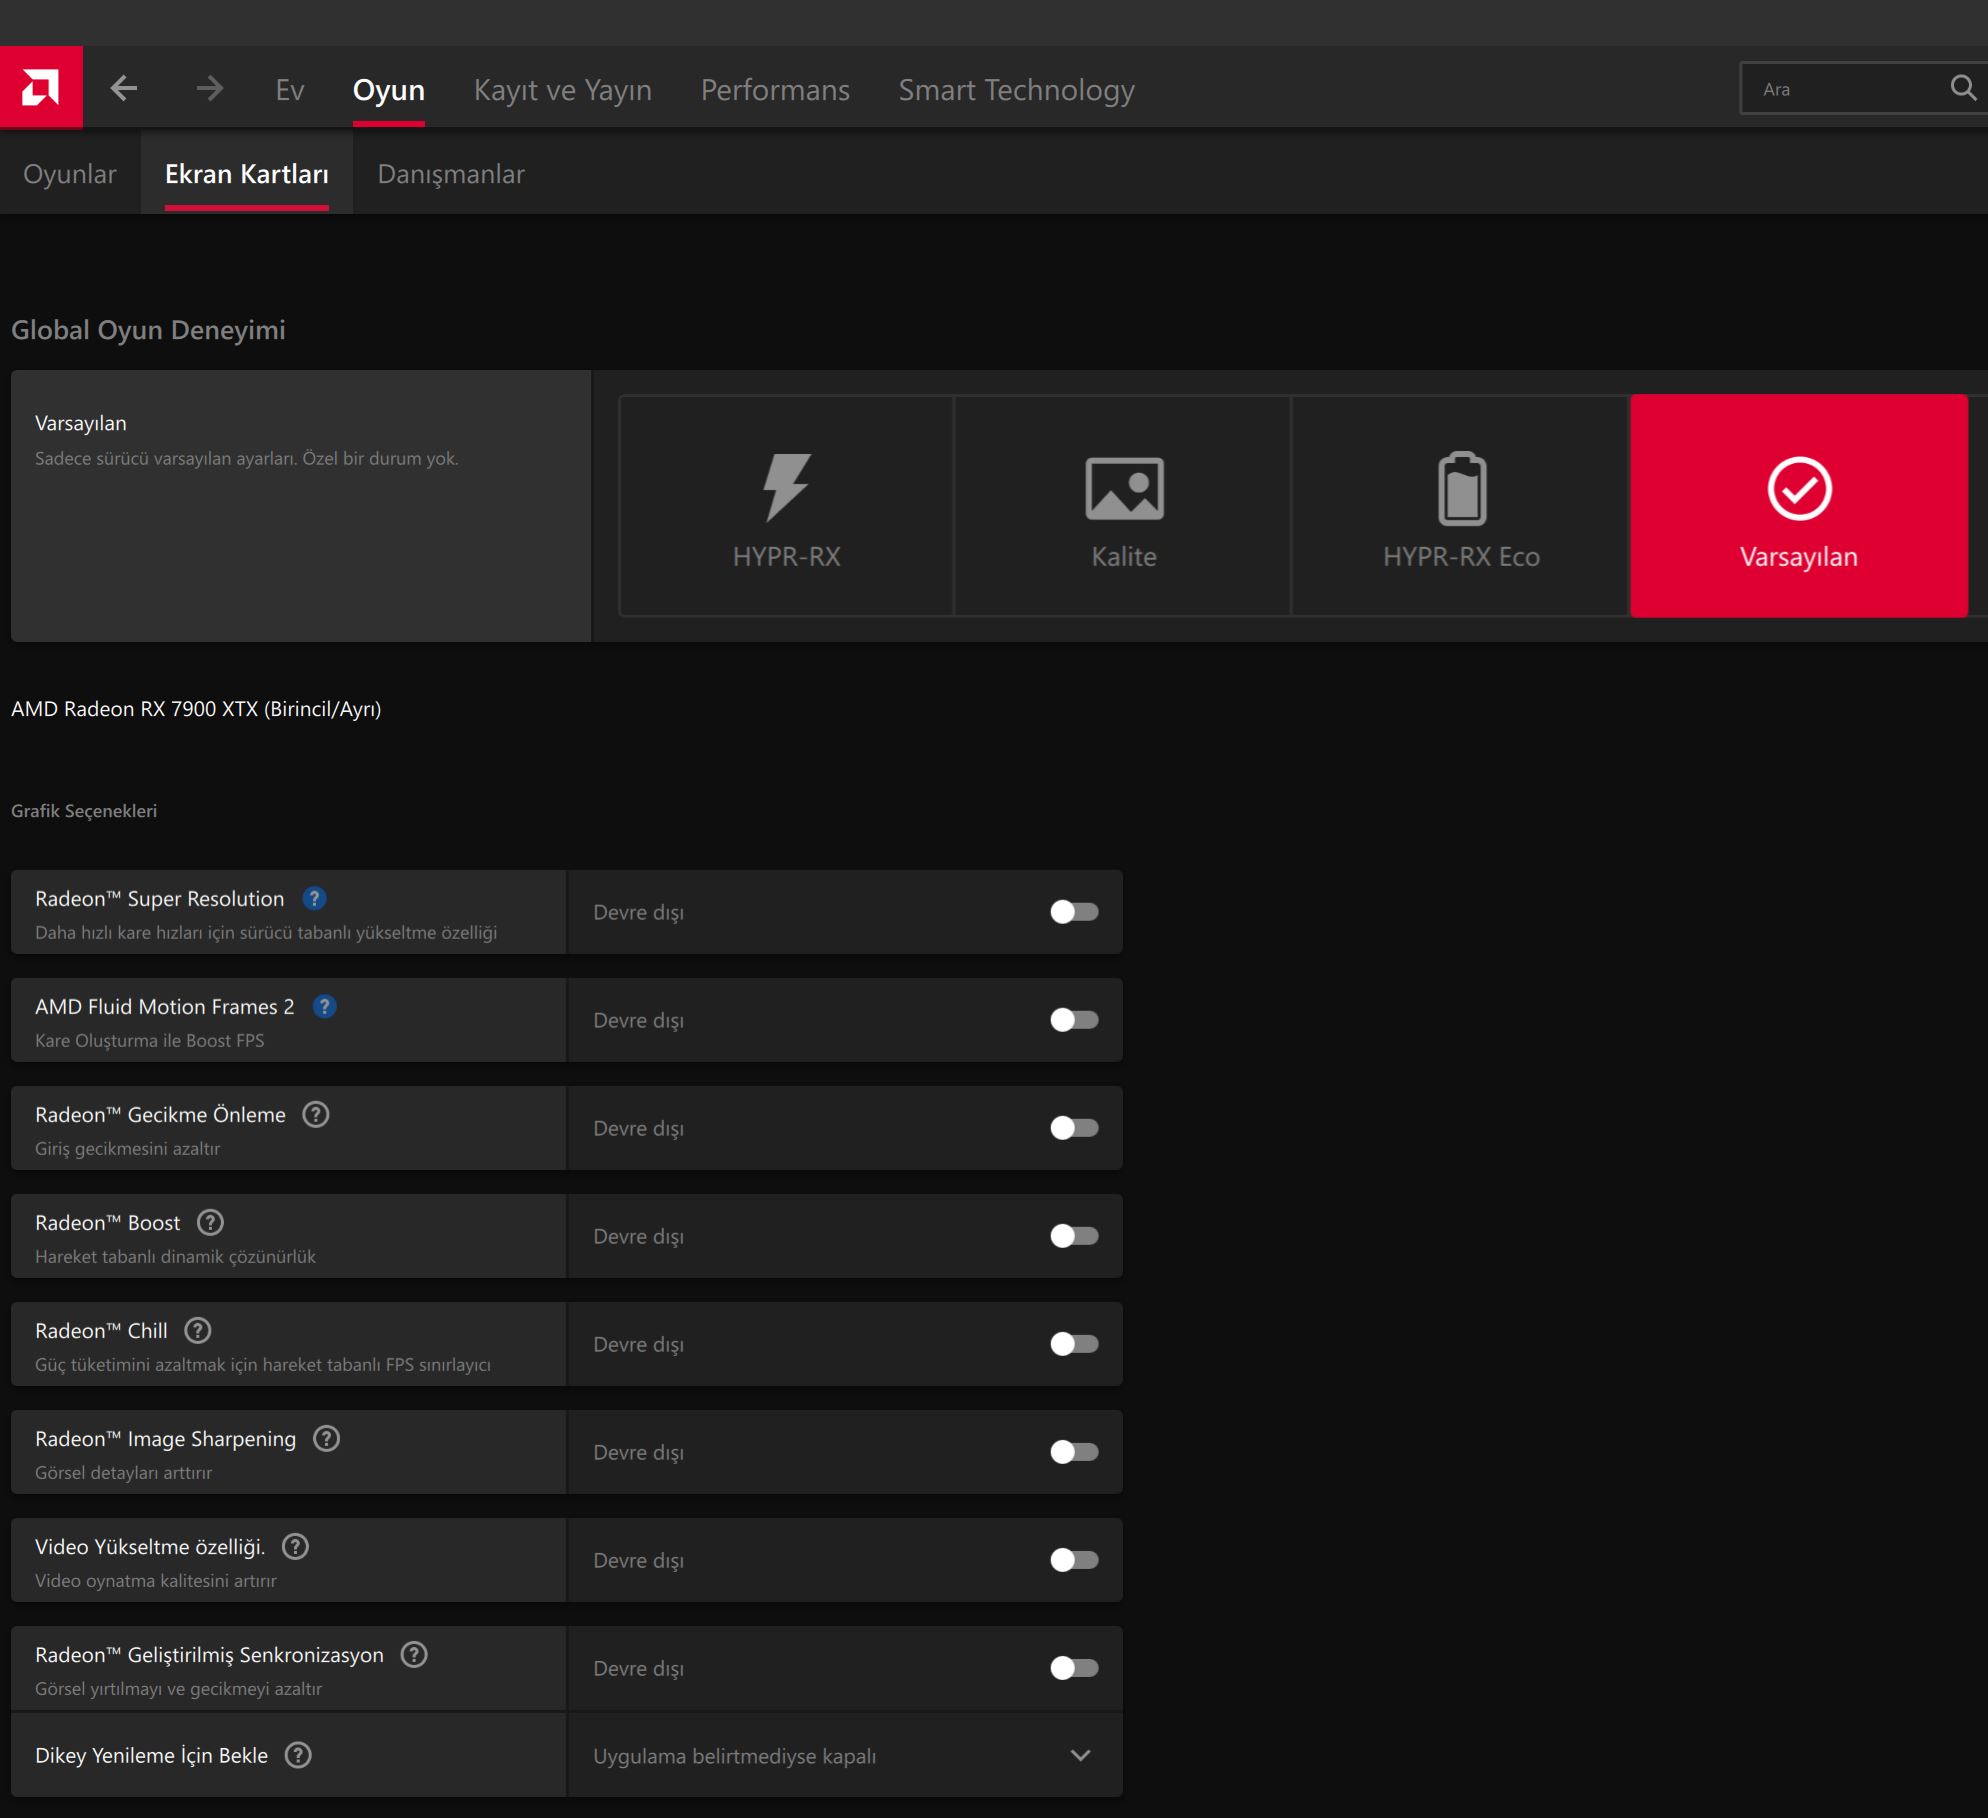
Task: Select the Oyun tab
Action: pos(389,90)
